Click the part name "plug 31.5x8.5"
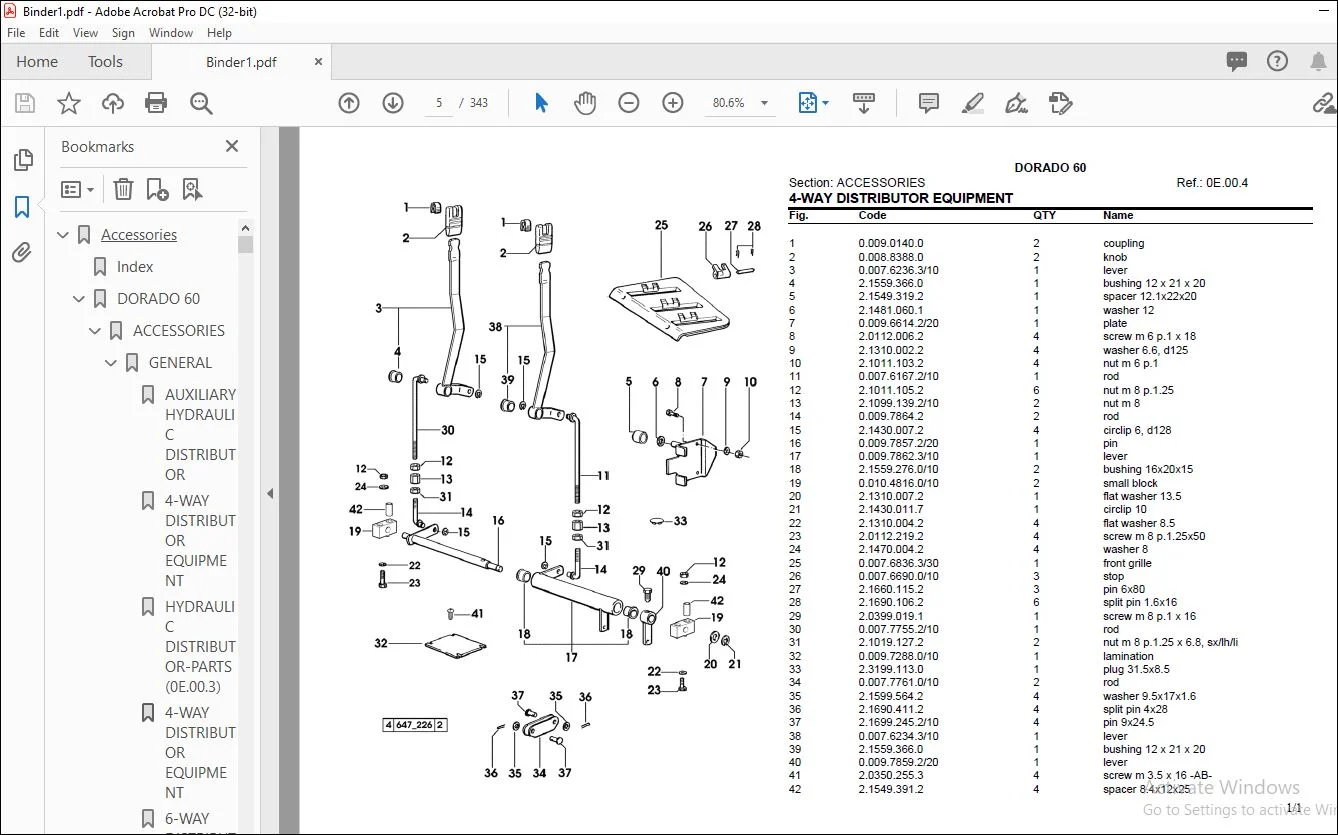Image resolution: width=1338 pixels, height=835 pixels. pyautogui.click(x=1136, y=669)
